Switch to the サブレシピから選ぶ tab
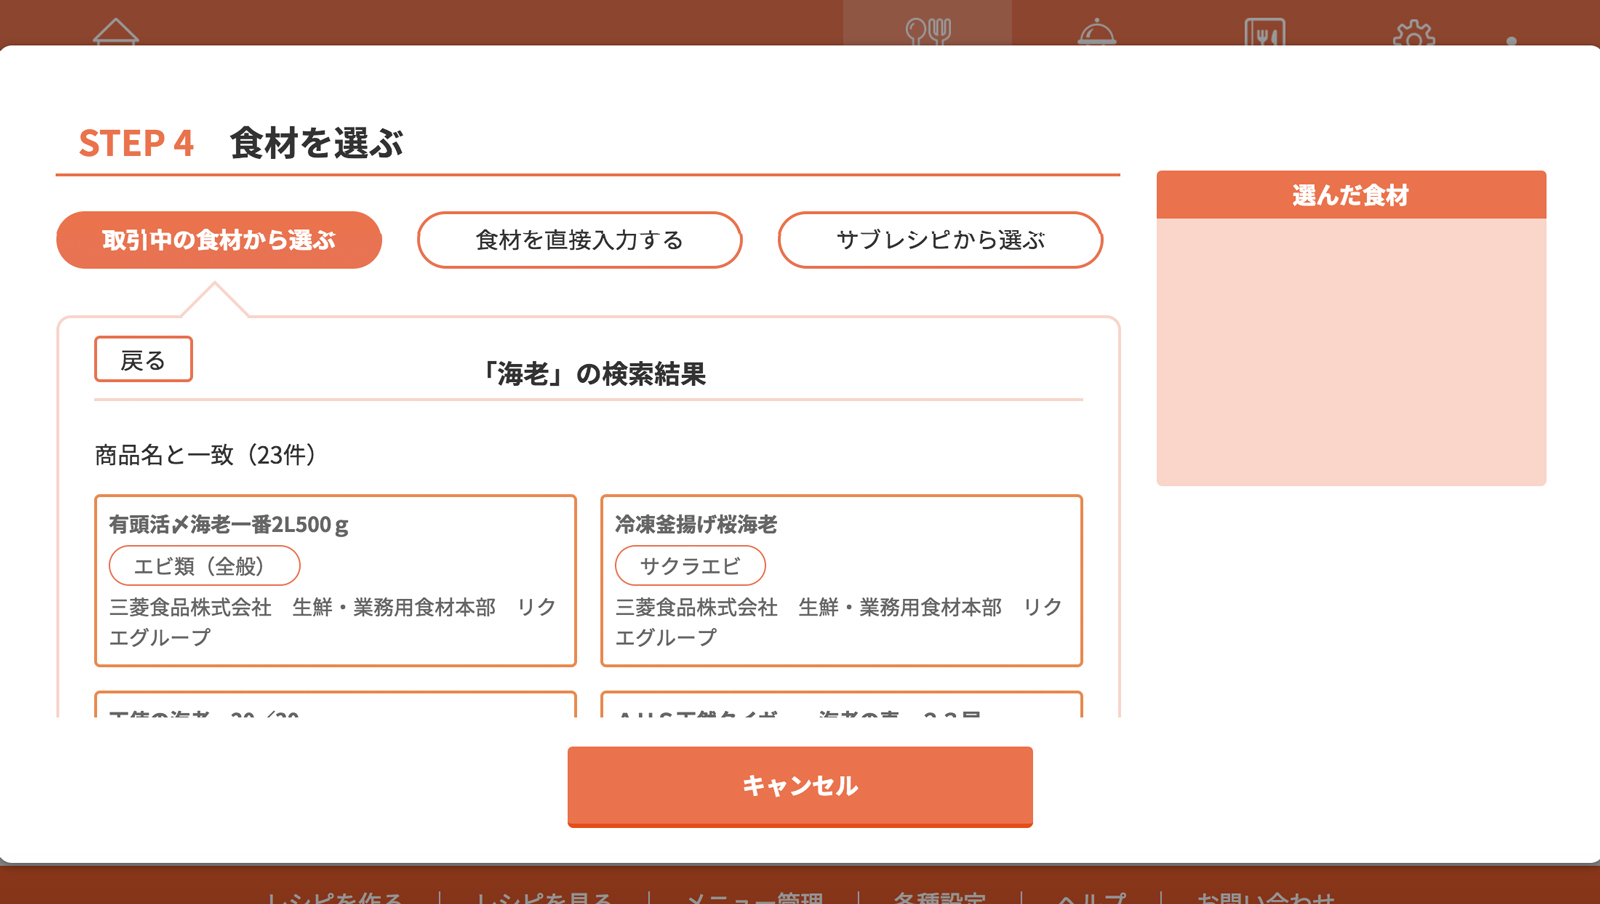The width and height of the screenshot is (1600, 904). [940, 240]
